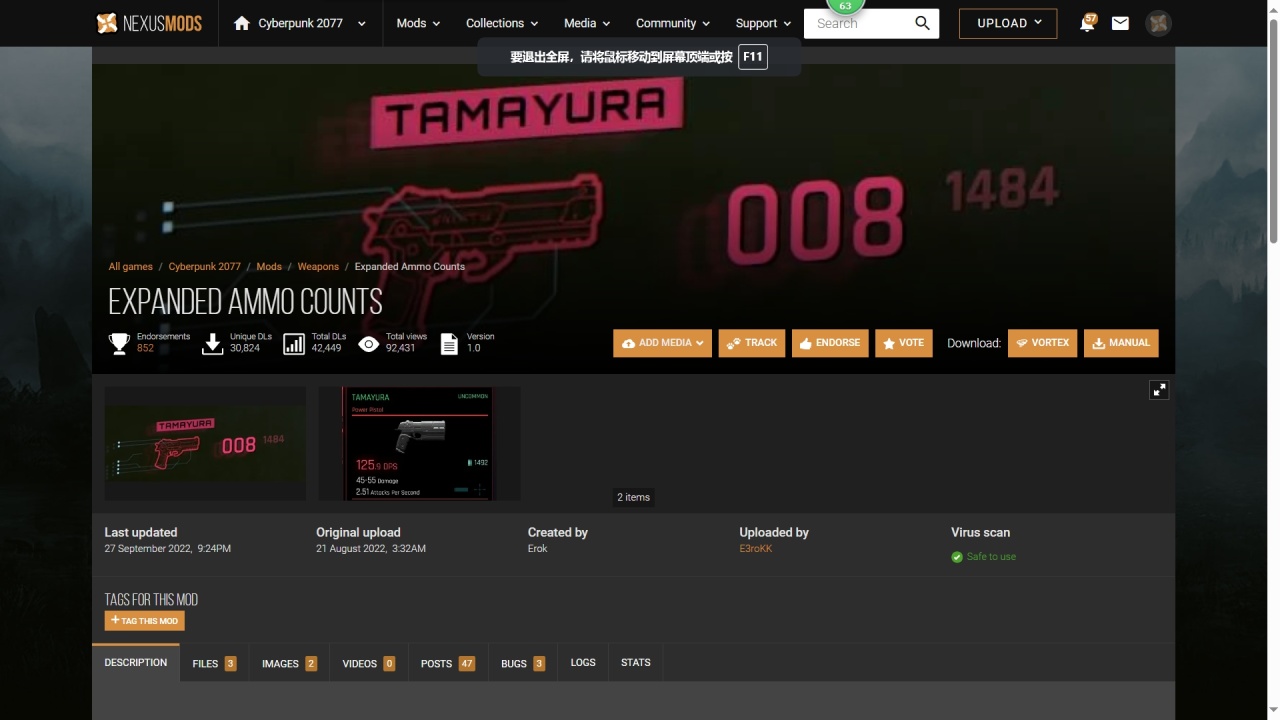
Task: Click the page vertical scrollbar
Action: tap(1273, 130)
